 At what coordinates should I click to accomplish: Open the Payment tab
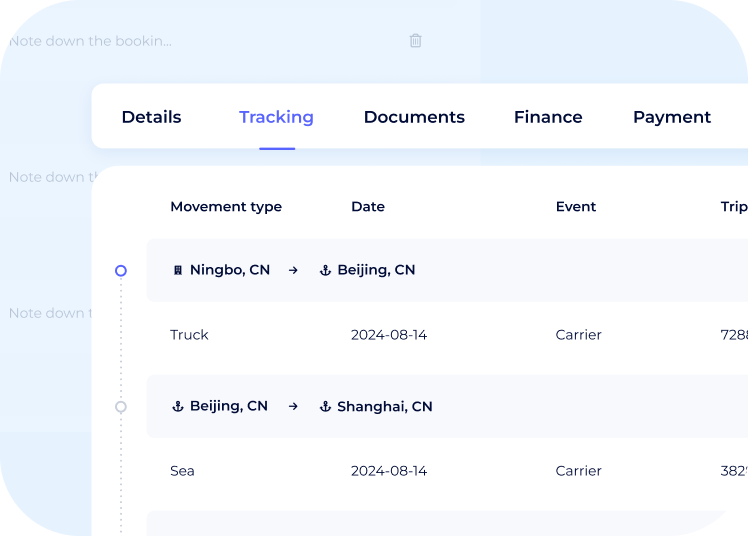[x=671, y=117]
